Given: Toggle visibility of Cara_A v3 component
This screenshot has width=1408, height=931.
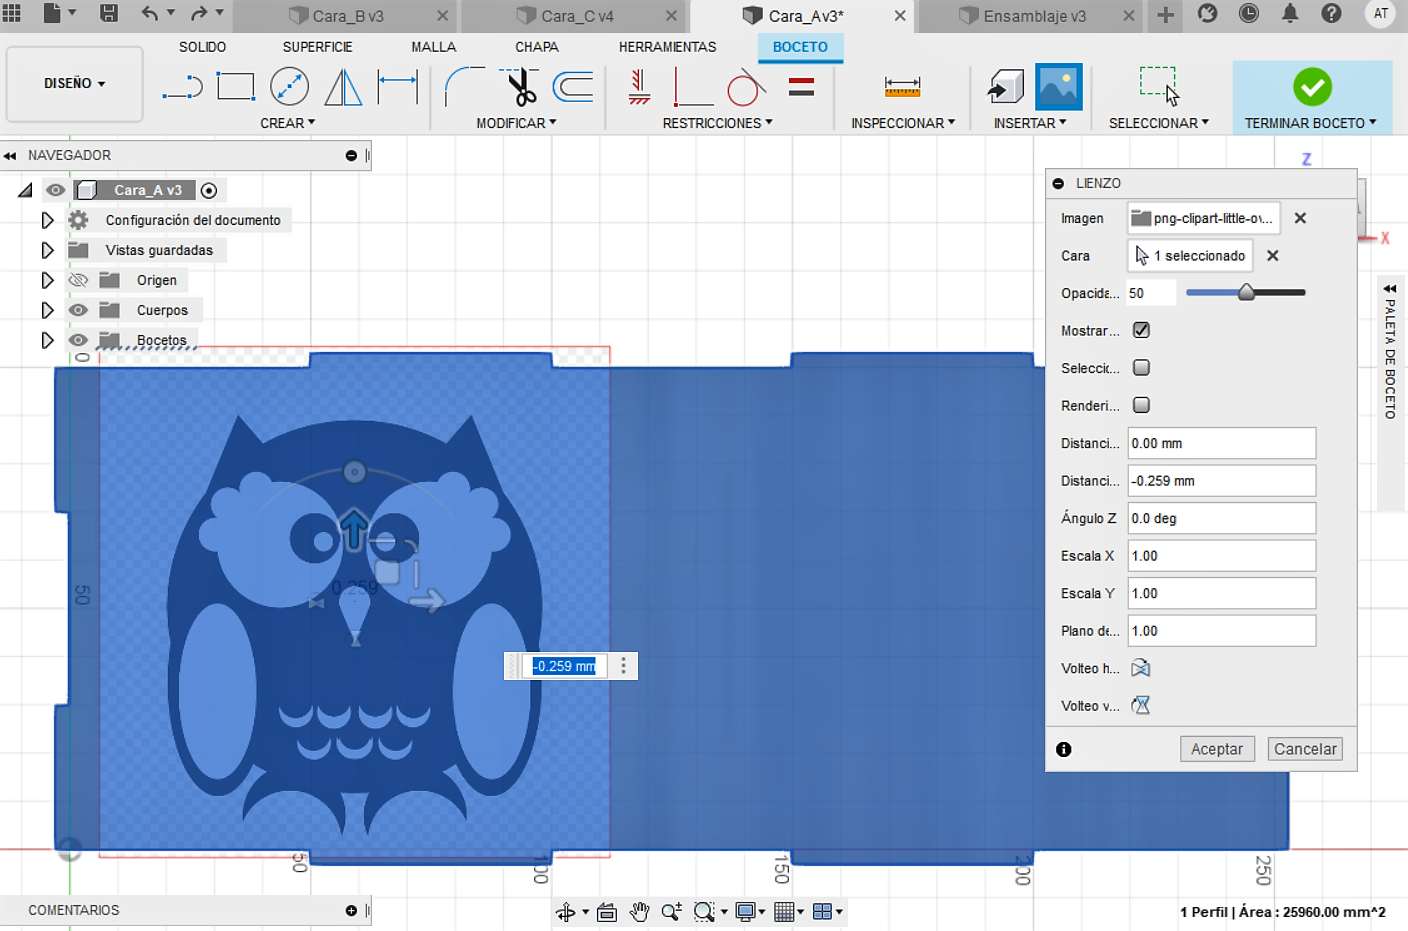Looking at the screenshot, I should coord(55,190).
